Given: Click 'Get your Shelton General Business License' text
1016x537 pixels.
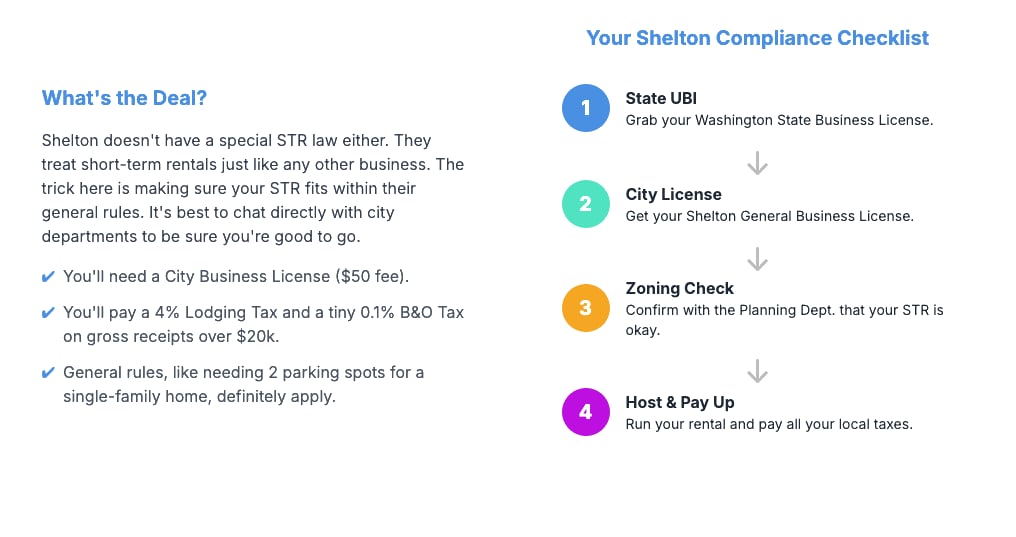Looking at the screenshot, I should tap(769, 216).
